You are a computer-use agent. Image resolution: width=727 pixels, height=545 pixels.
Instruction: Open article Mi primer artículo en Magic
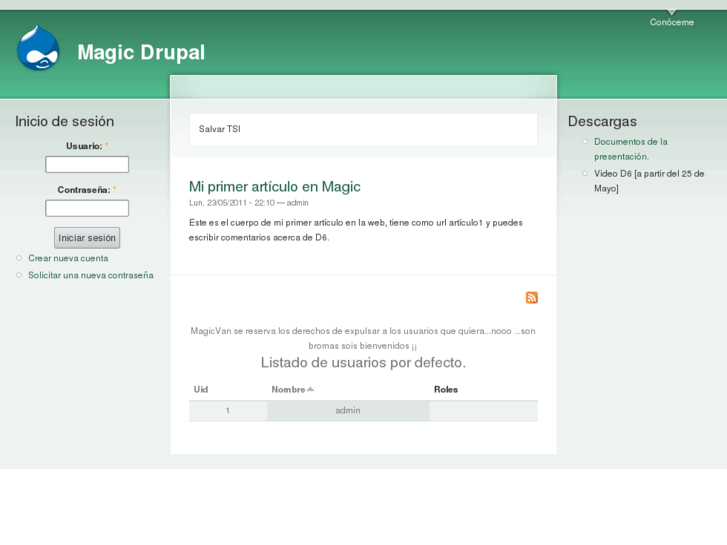click(x=274, y=186)
